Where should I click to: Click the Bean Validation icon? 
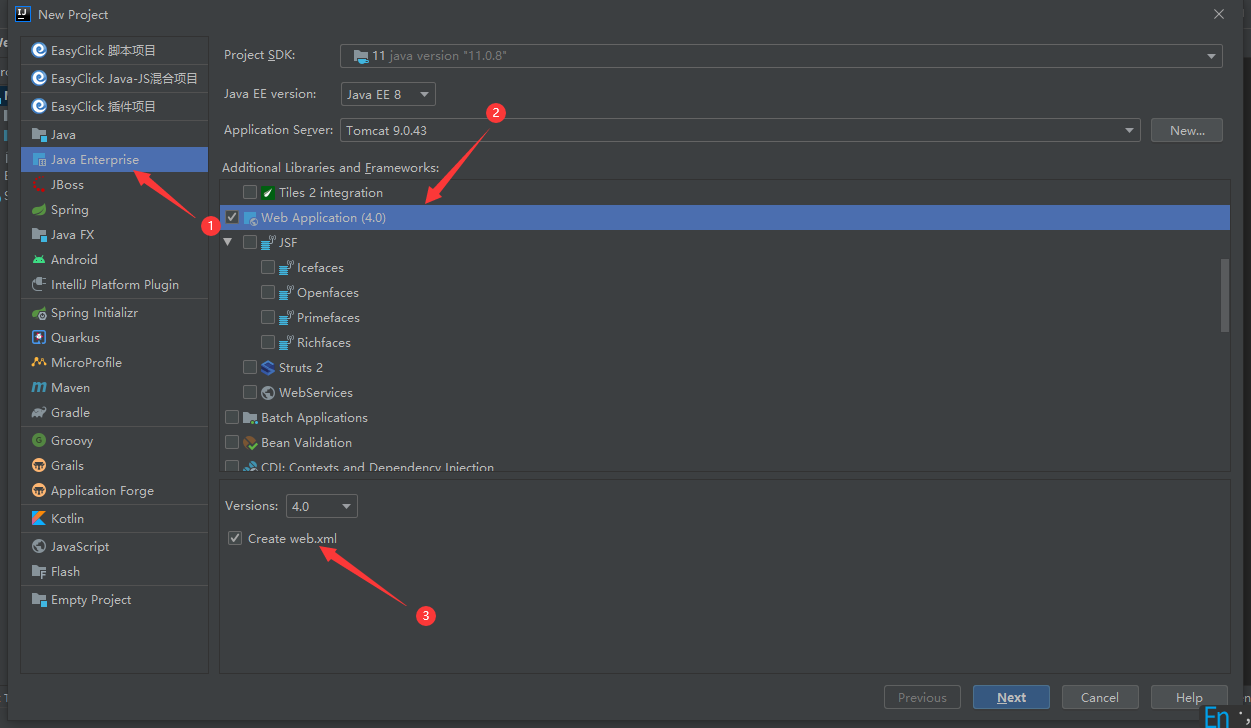click(250, 443)
